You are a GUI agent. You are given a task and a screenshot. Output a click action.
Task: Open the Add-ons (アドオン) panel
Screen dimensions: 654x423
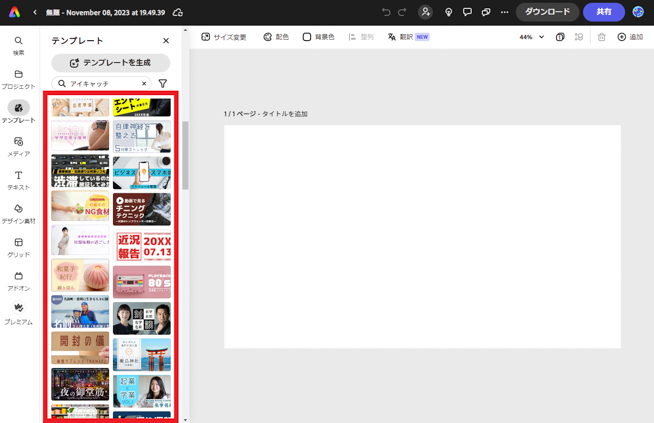[18, 280]
